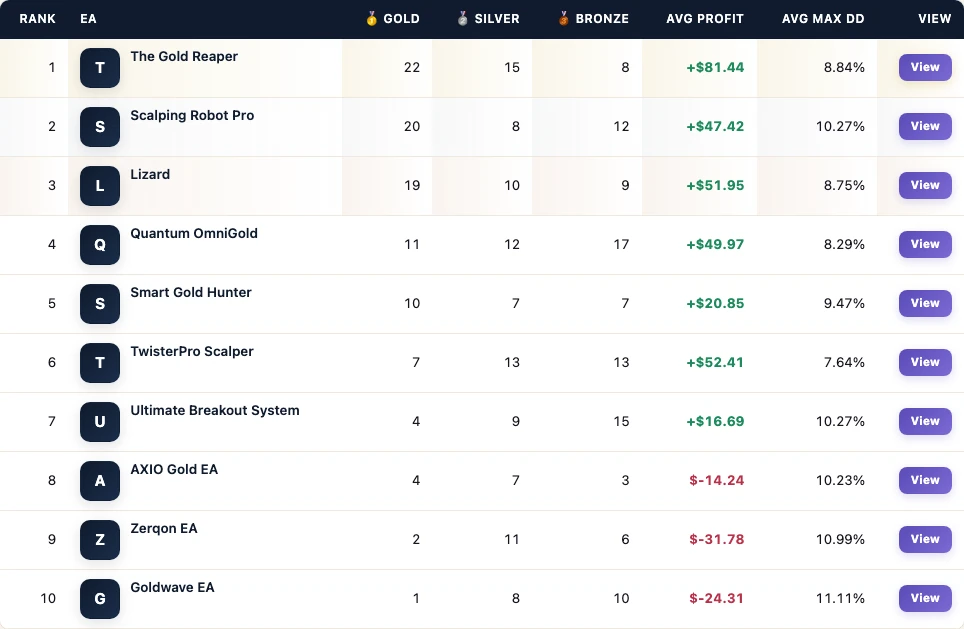View Ultimate Breakout System details
Screen dimensions: 964x629
(x=925, y=421)
